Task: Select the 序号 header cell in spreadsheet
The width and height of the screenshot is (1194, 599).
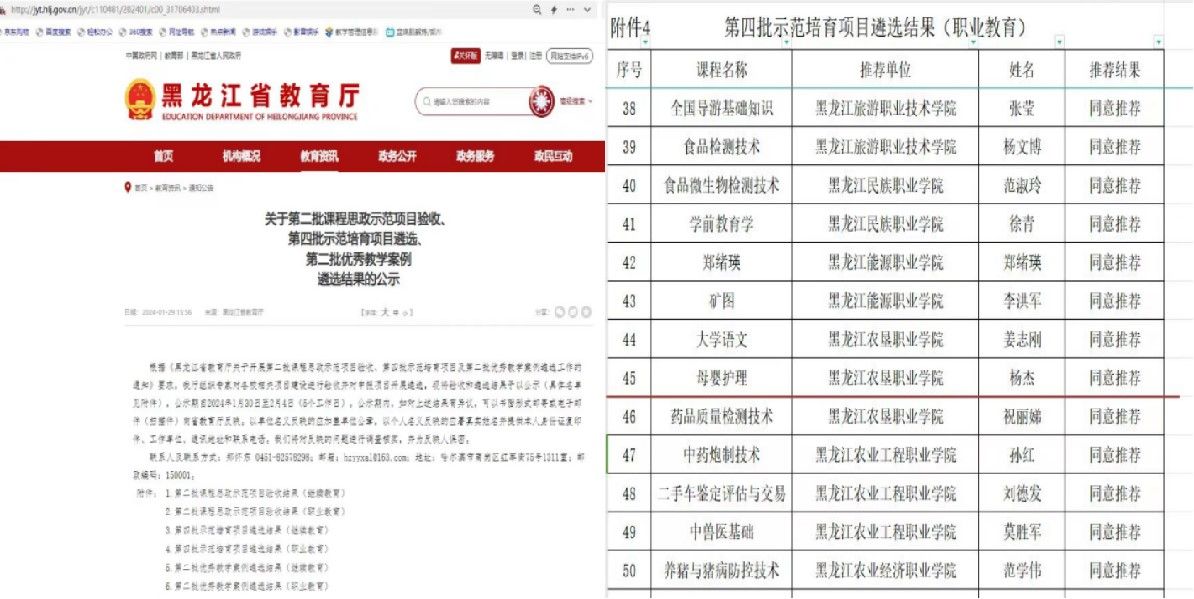Action: (x=630, y=69)
